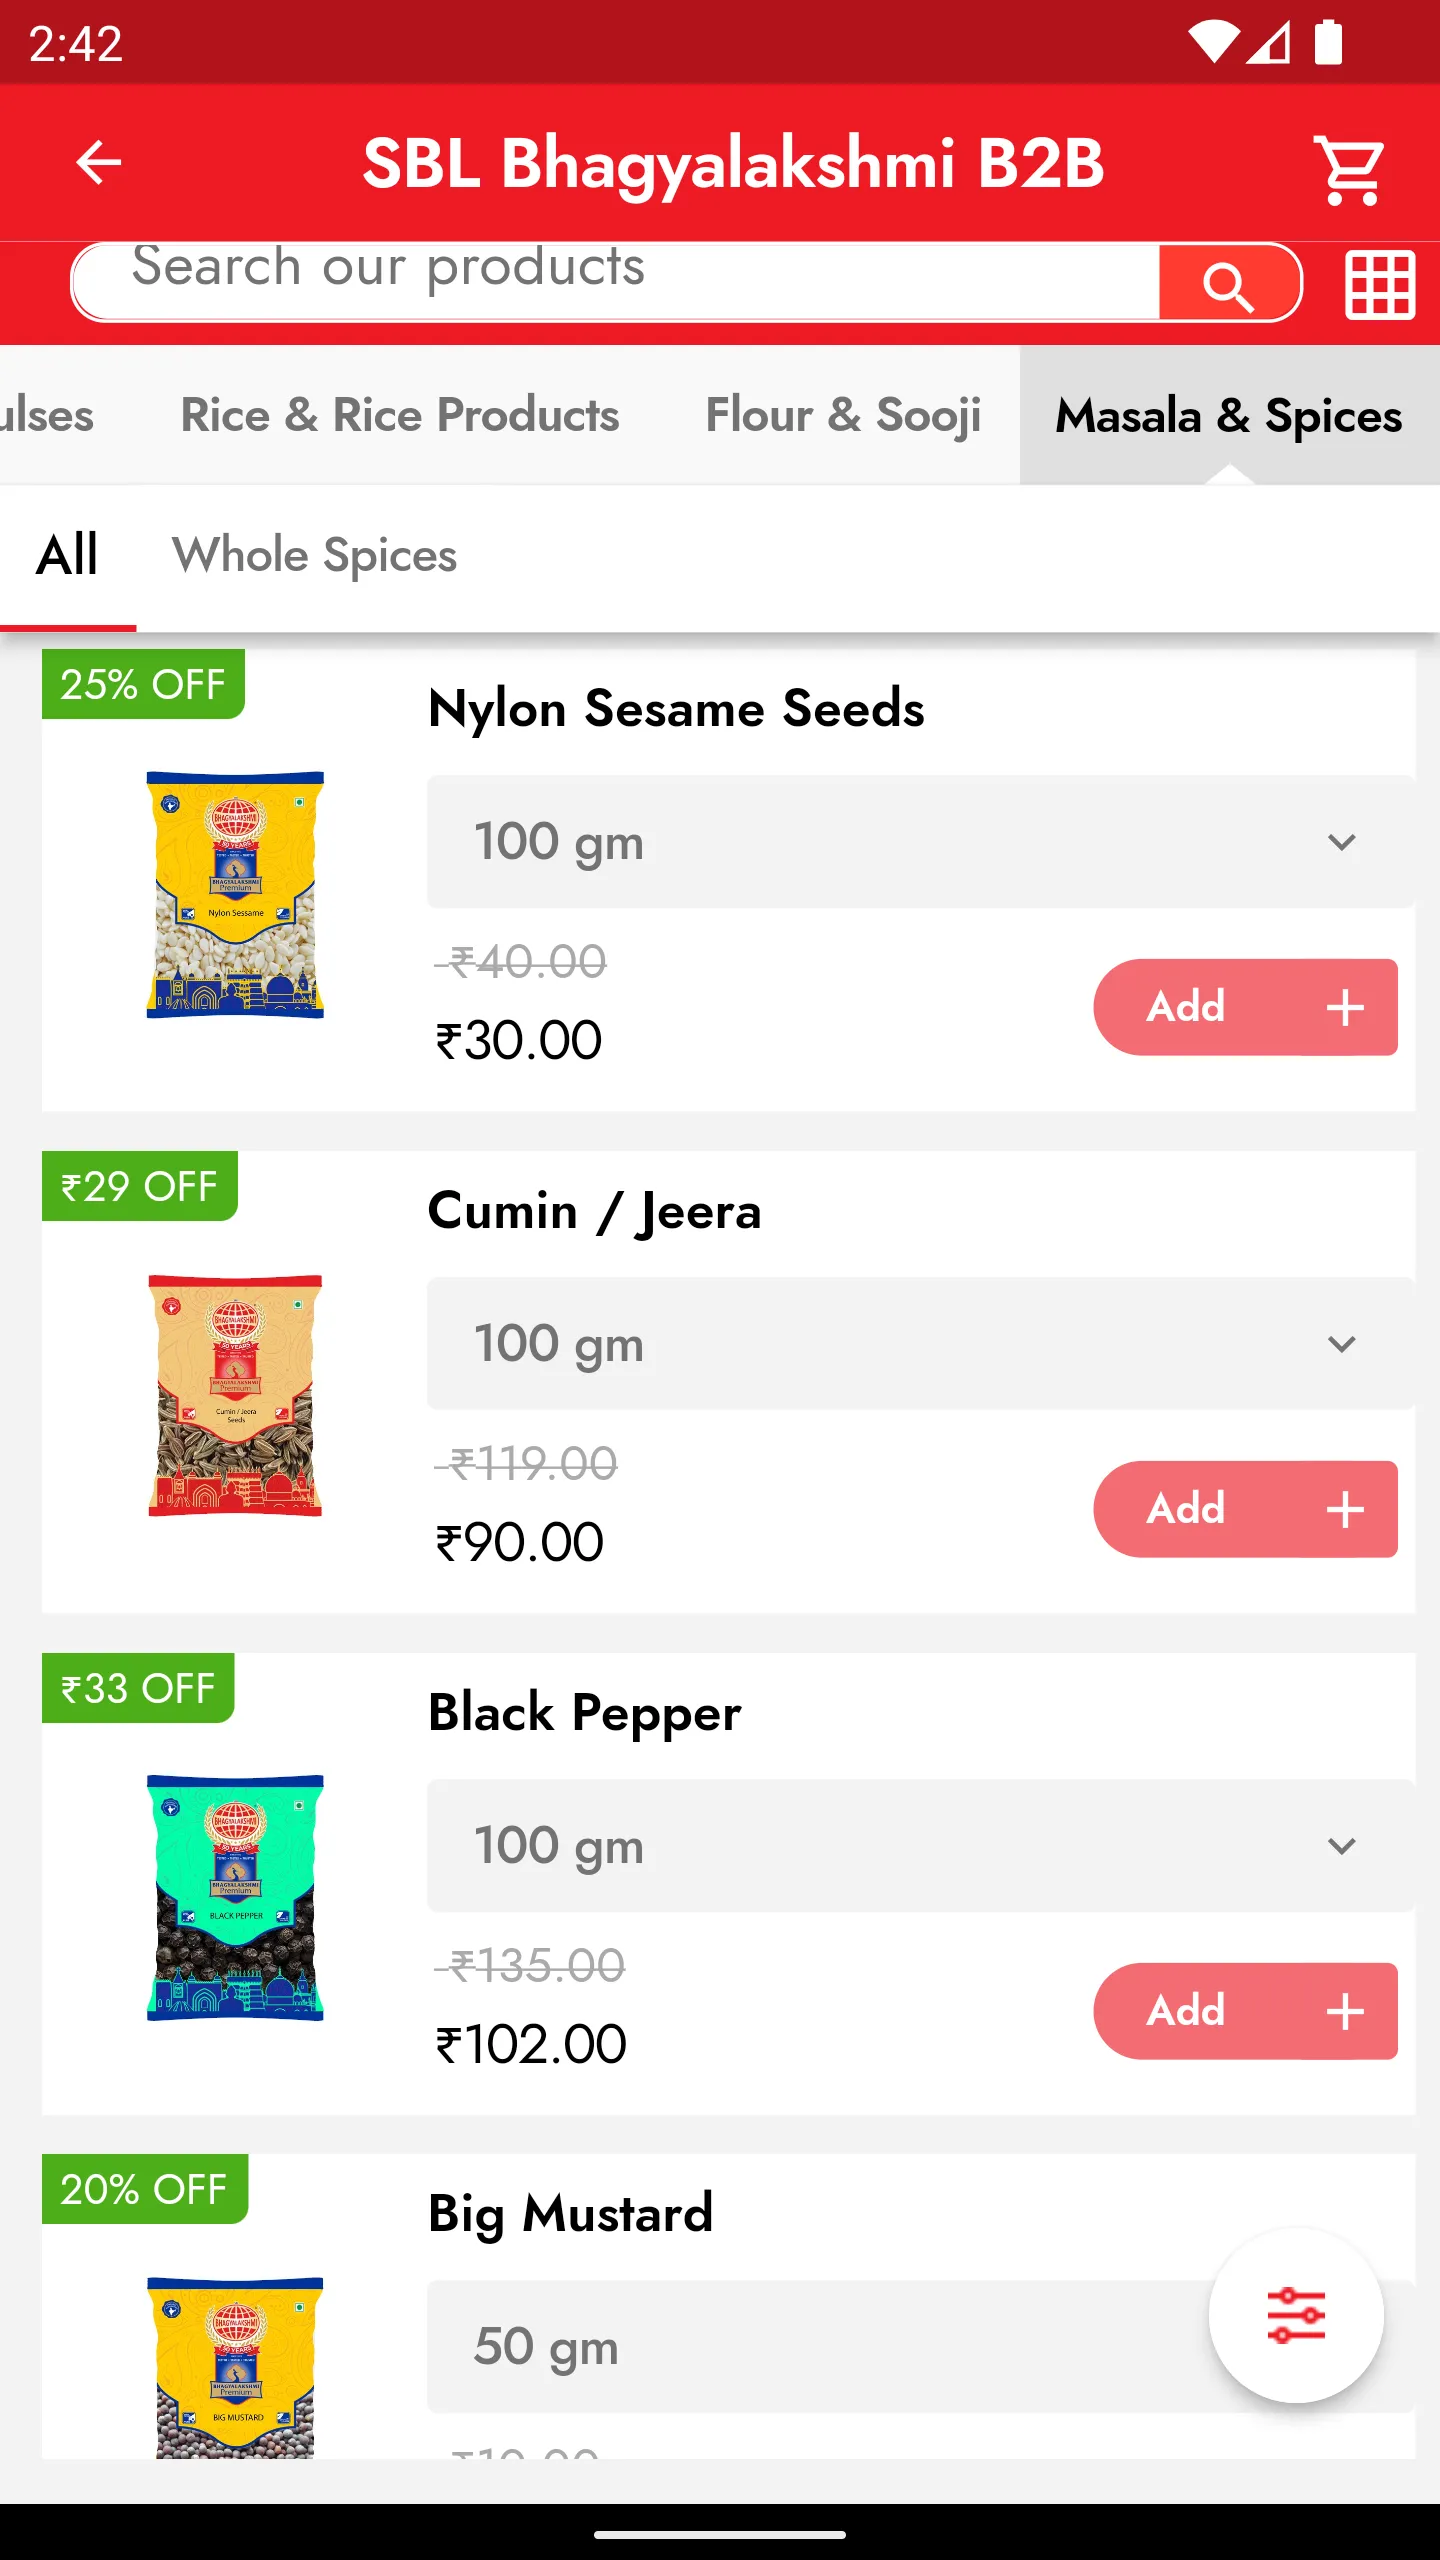The width and height of the screenshot is (1440, 2560).
Task: Tap plus icon on Cumin / Jeera
Action: point(1345,1509)
